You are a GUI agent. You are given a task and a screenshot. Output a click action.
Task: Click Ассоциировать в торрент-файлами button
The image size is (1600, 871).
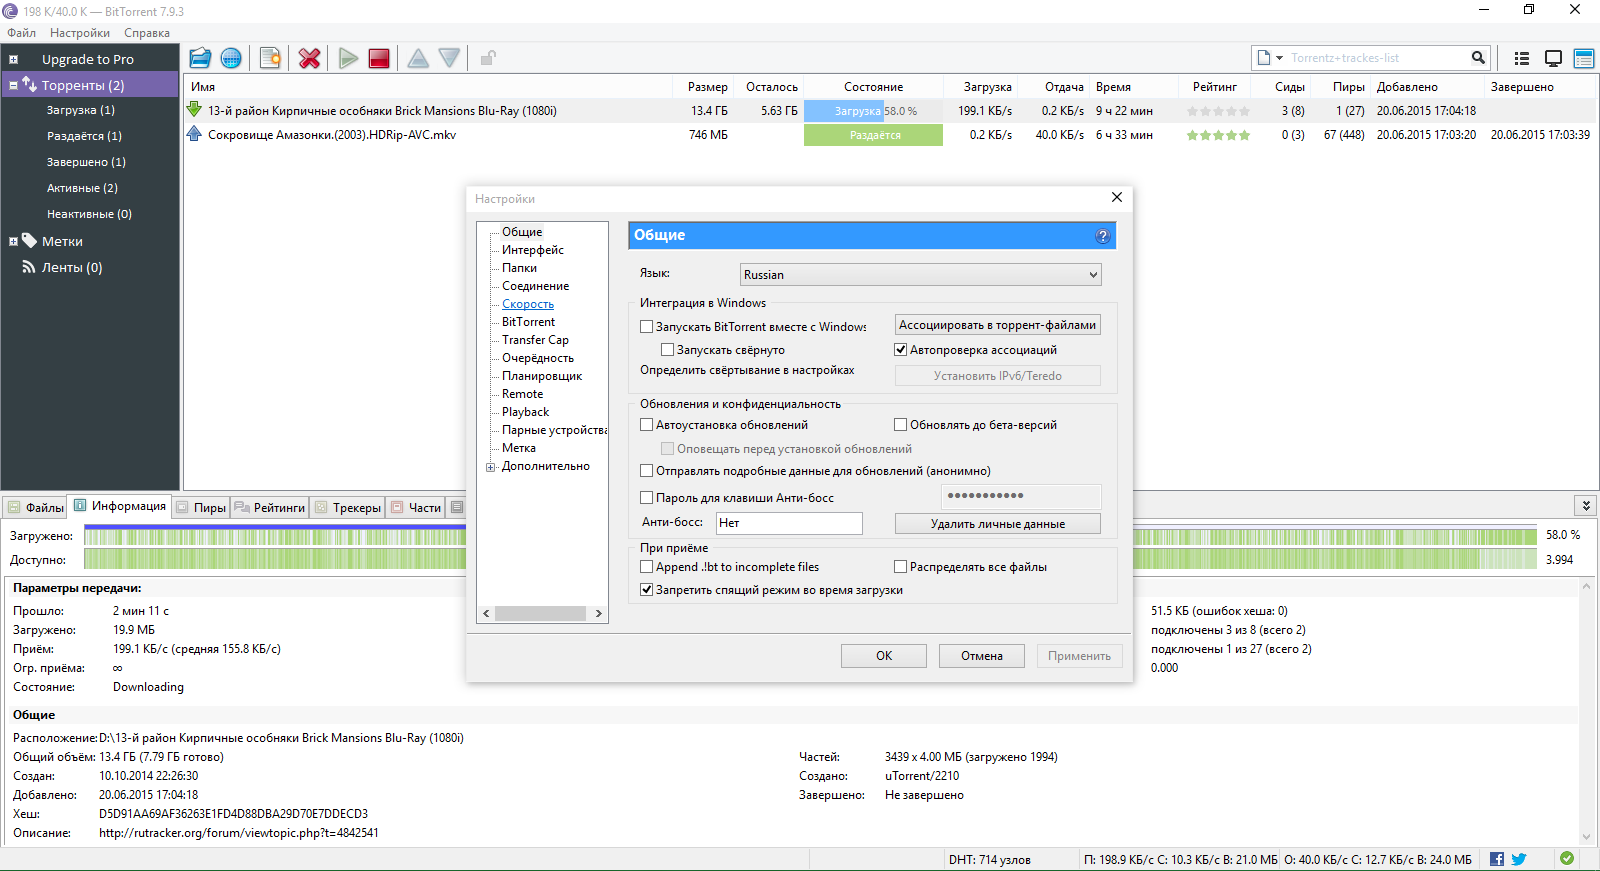point(998,325)
